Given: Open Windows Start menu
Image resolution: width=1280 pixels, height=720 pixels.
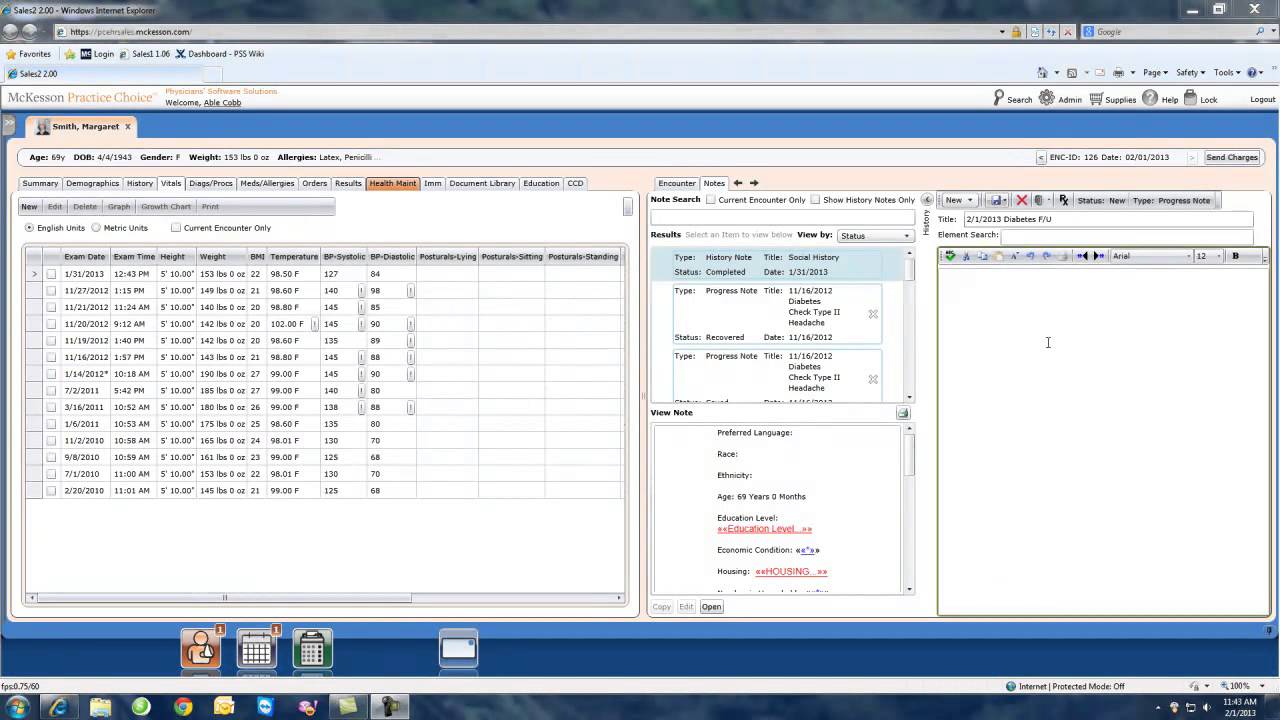Looking at the screenshot, I should pyautogui.click(x=18, y=706).
